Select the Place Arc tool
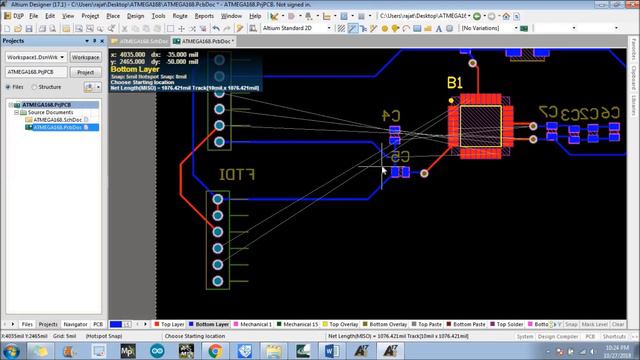The width and height of the screenshot is (640, 360). [x=406, y=29]
